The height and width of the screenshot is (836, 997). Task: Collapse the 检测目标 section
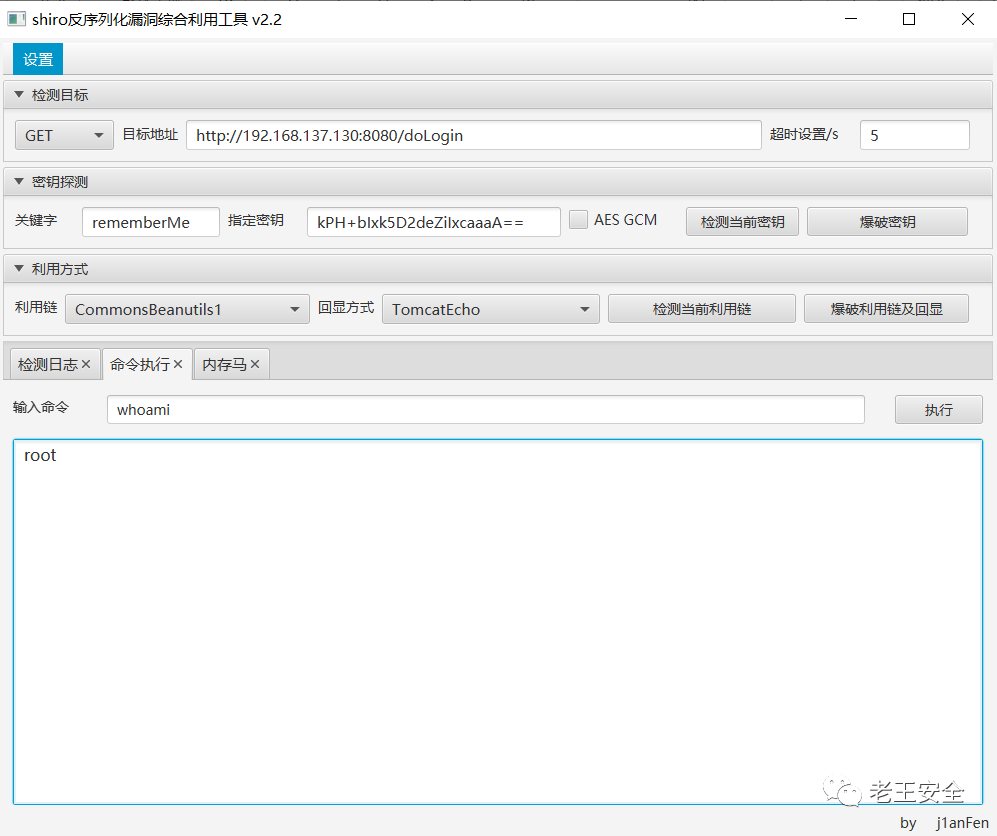tap(19, 95)
